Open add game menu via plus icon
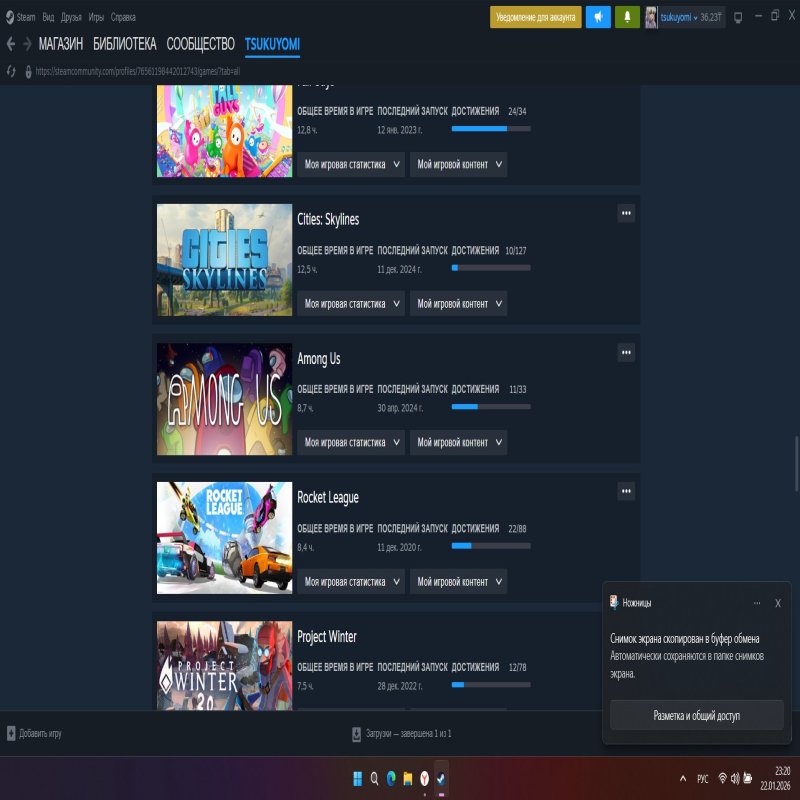Viewport: 800px width, 800px height. [11, 733]
